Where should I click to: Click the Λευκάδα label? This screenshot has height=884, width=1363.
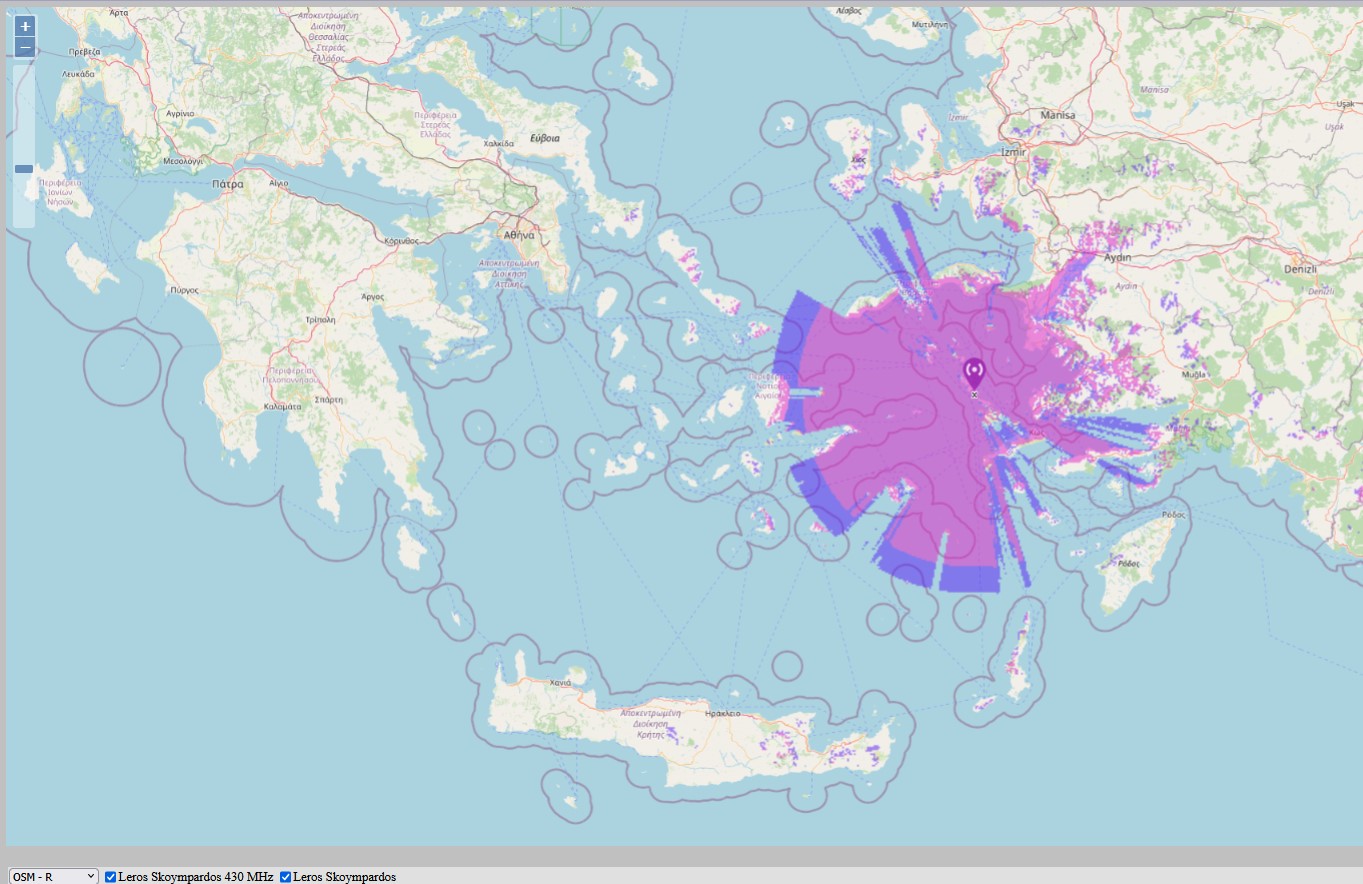coord(77,74)
